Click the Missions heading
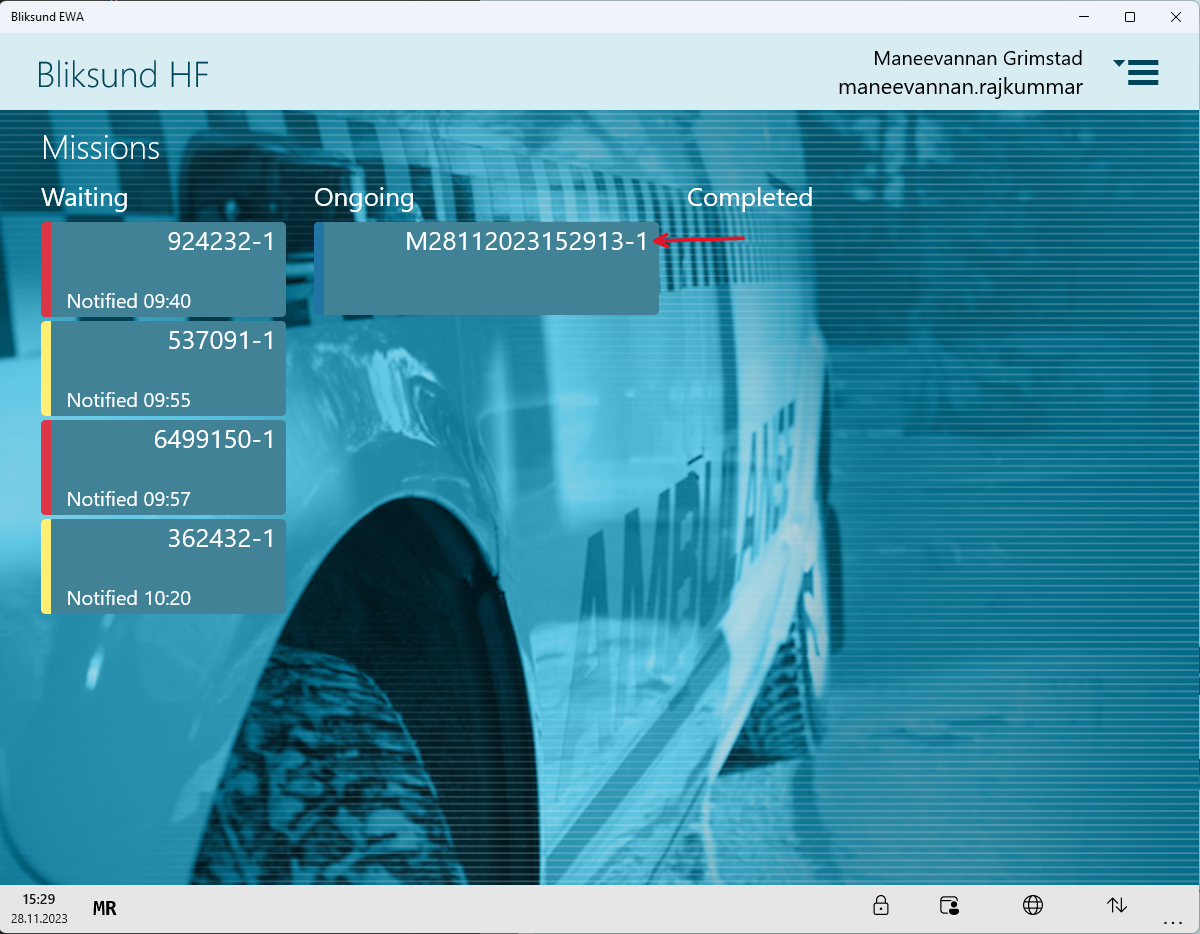 pyautogui.click(x=101, y=148)
